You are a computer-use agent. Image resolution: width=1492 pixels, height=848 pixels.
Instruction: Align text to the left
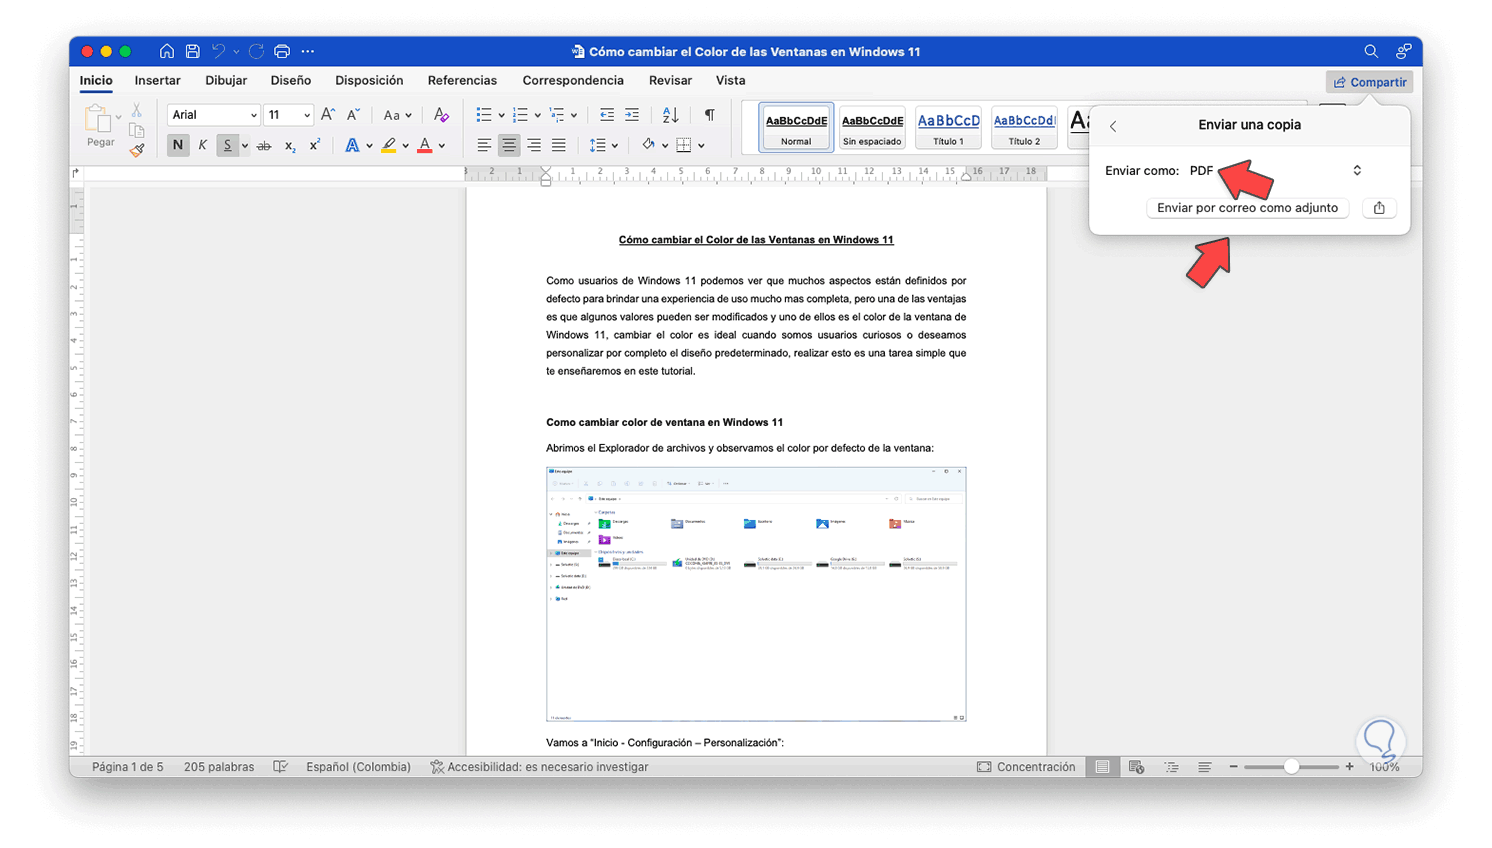[x=484, y=146]
